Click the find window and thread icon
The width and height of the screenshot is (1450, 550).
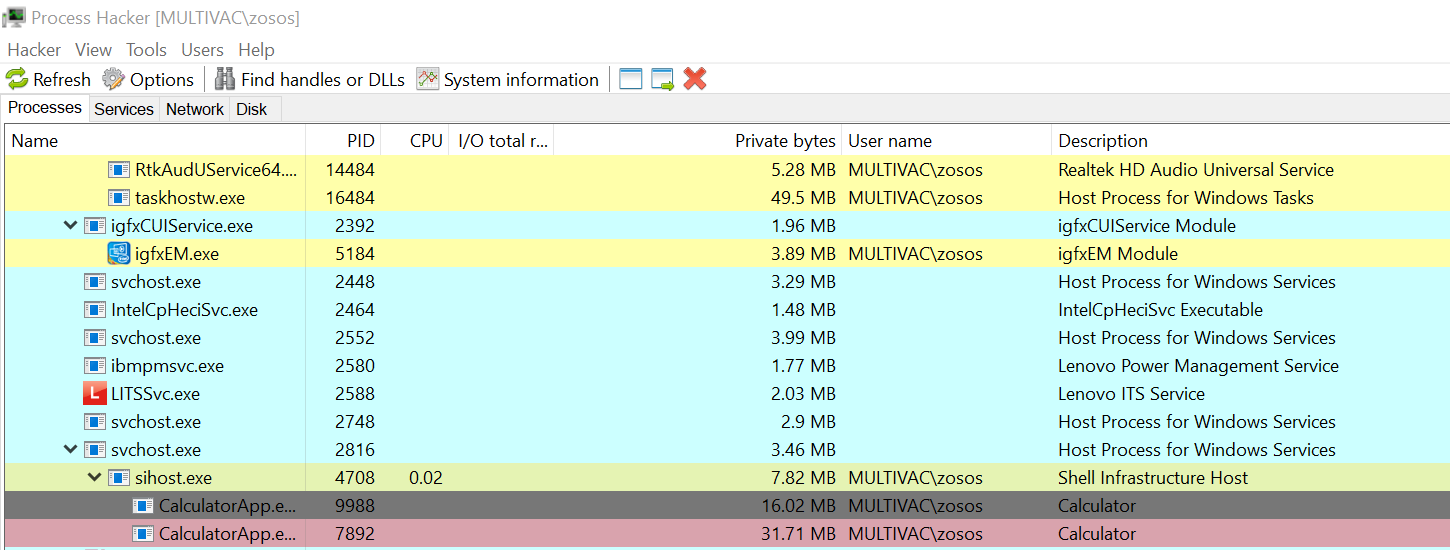(662, 79)
